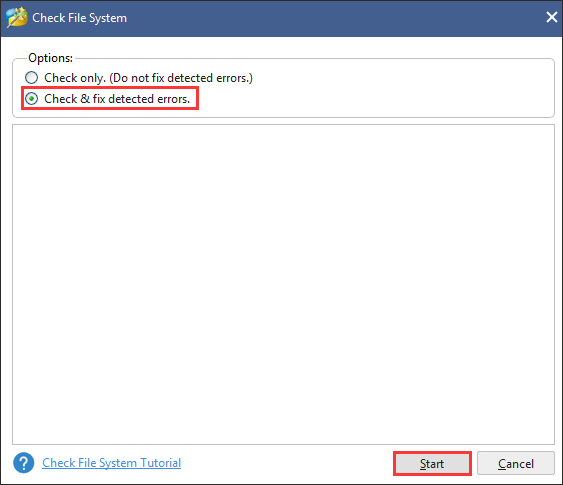Image resolution: width=563 pixels, height=485 pixels.
Task: Click inside the empty results output pane
Action: click(x=283, y=284)
